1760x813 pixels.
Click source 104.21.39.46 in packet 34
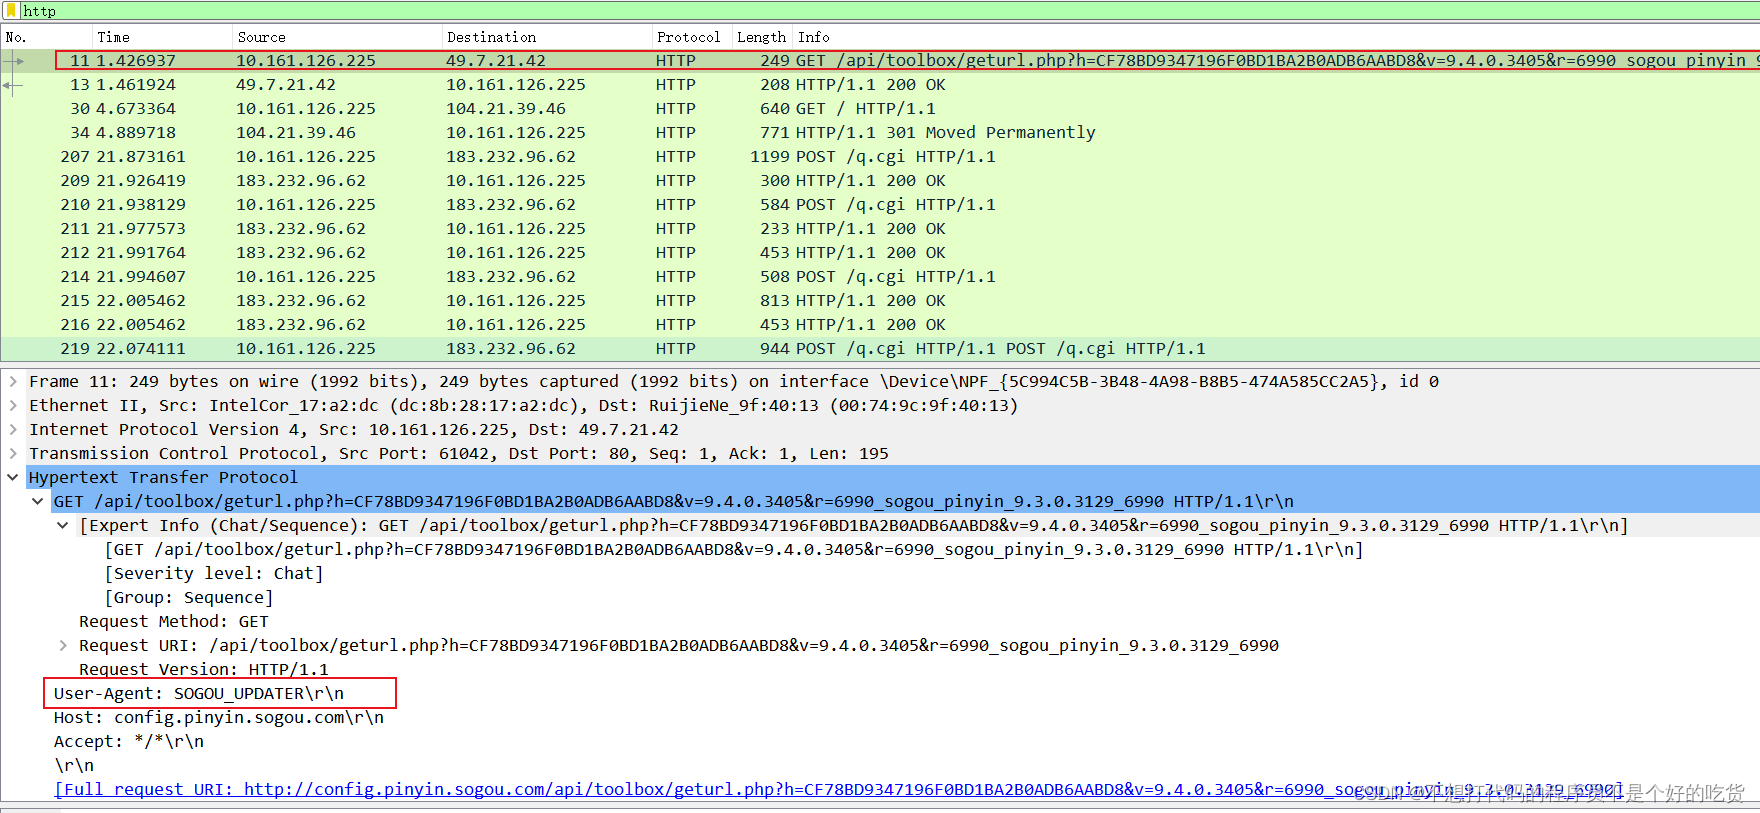point(296,132)
